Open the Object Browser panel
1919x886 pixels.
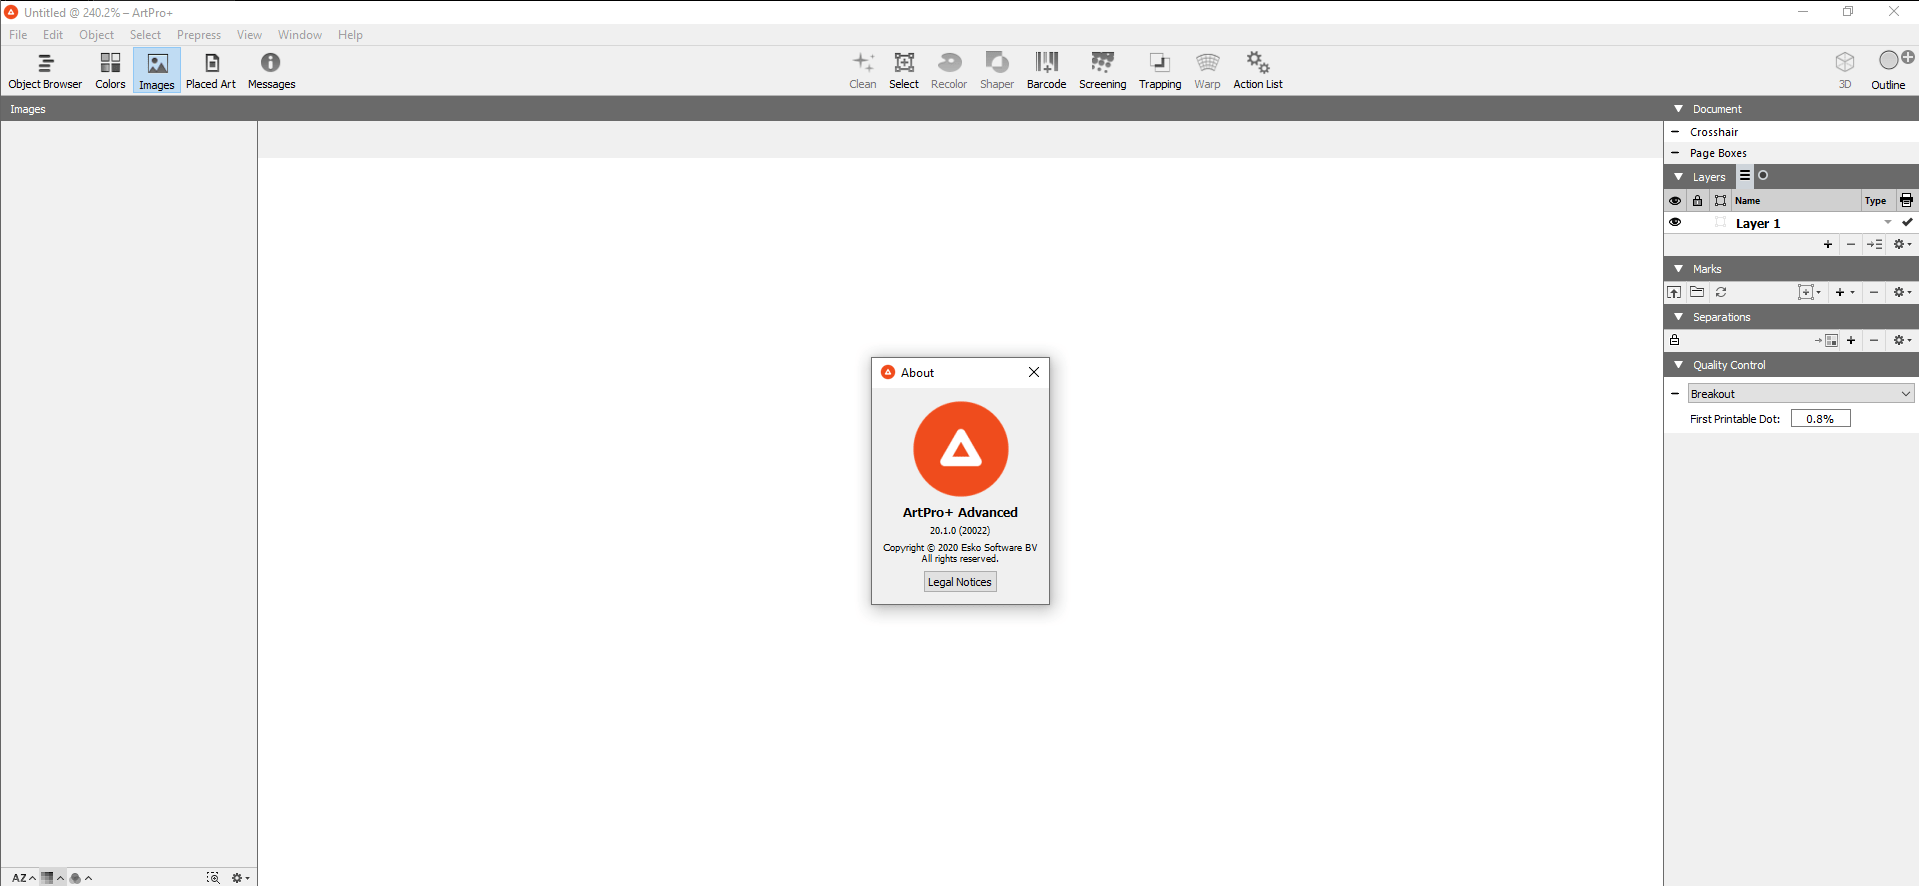pyautogui.click(x=45, y=71)
